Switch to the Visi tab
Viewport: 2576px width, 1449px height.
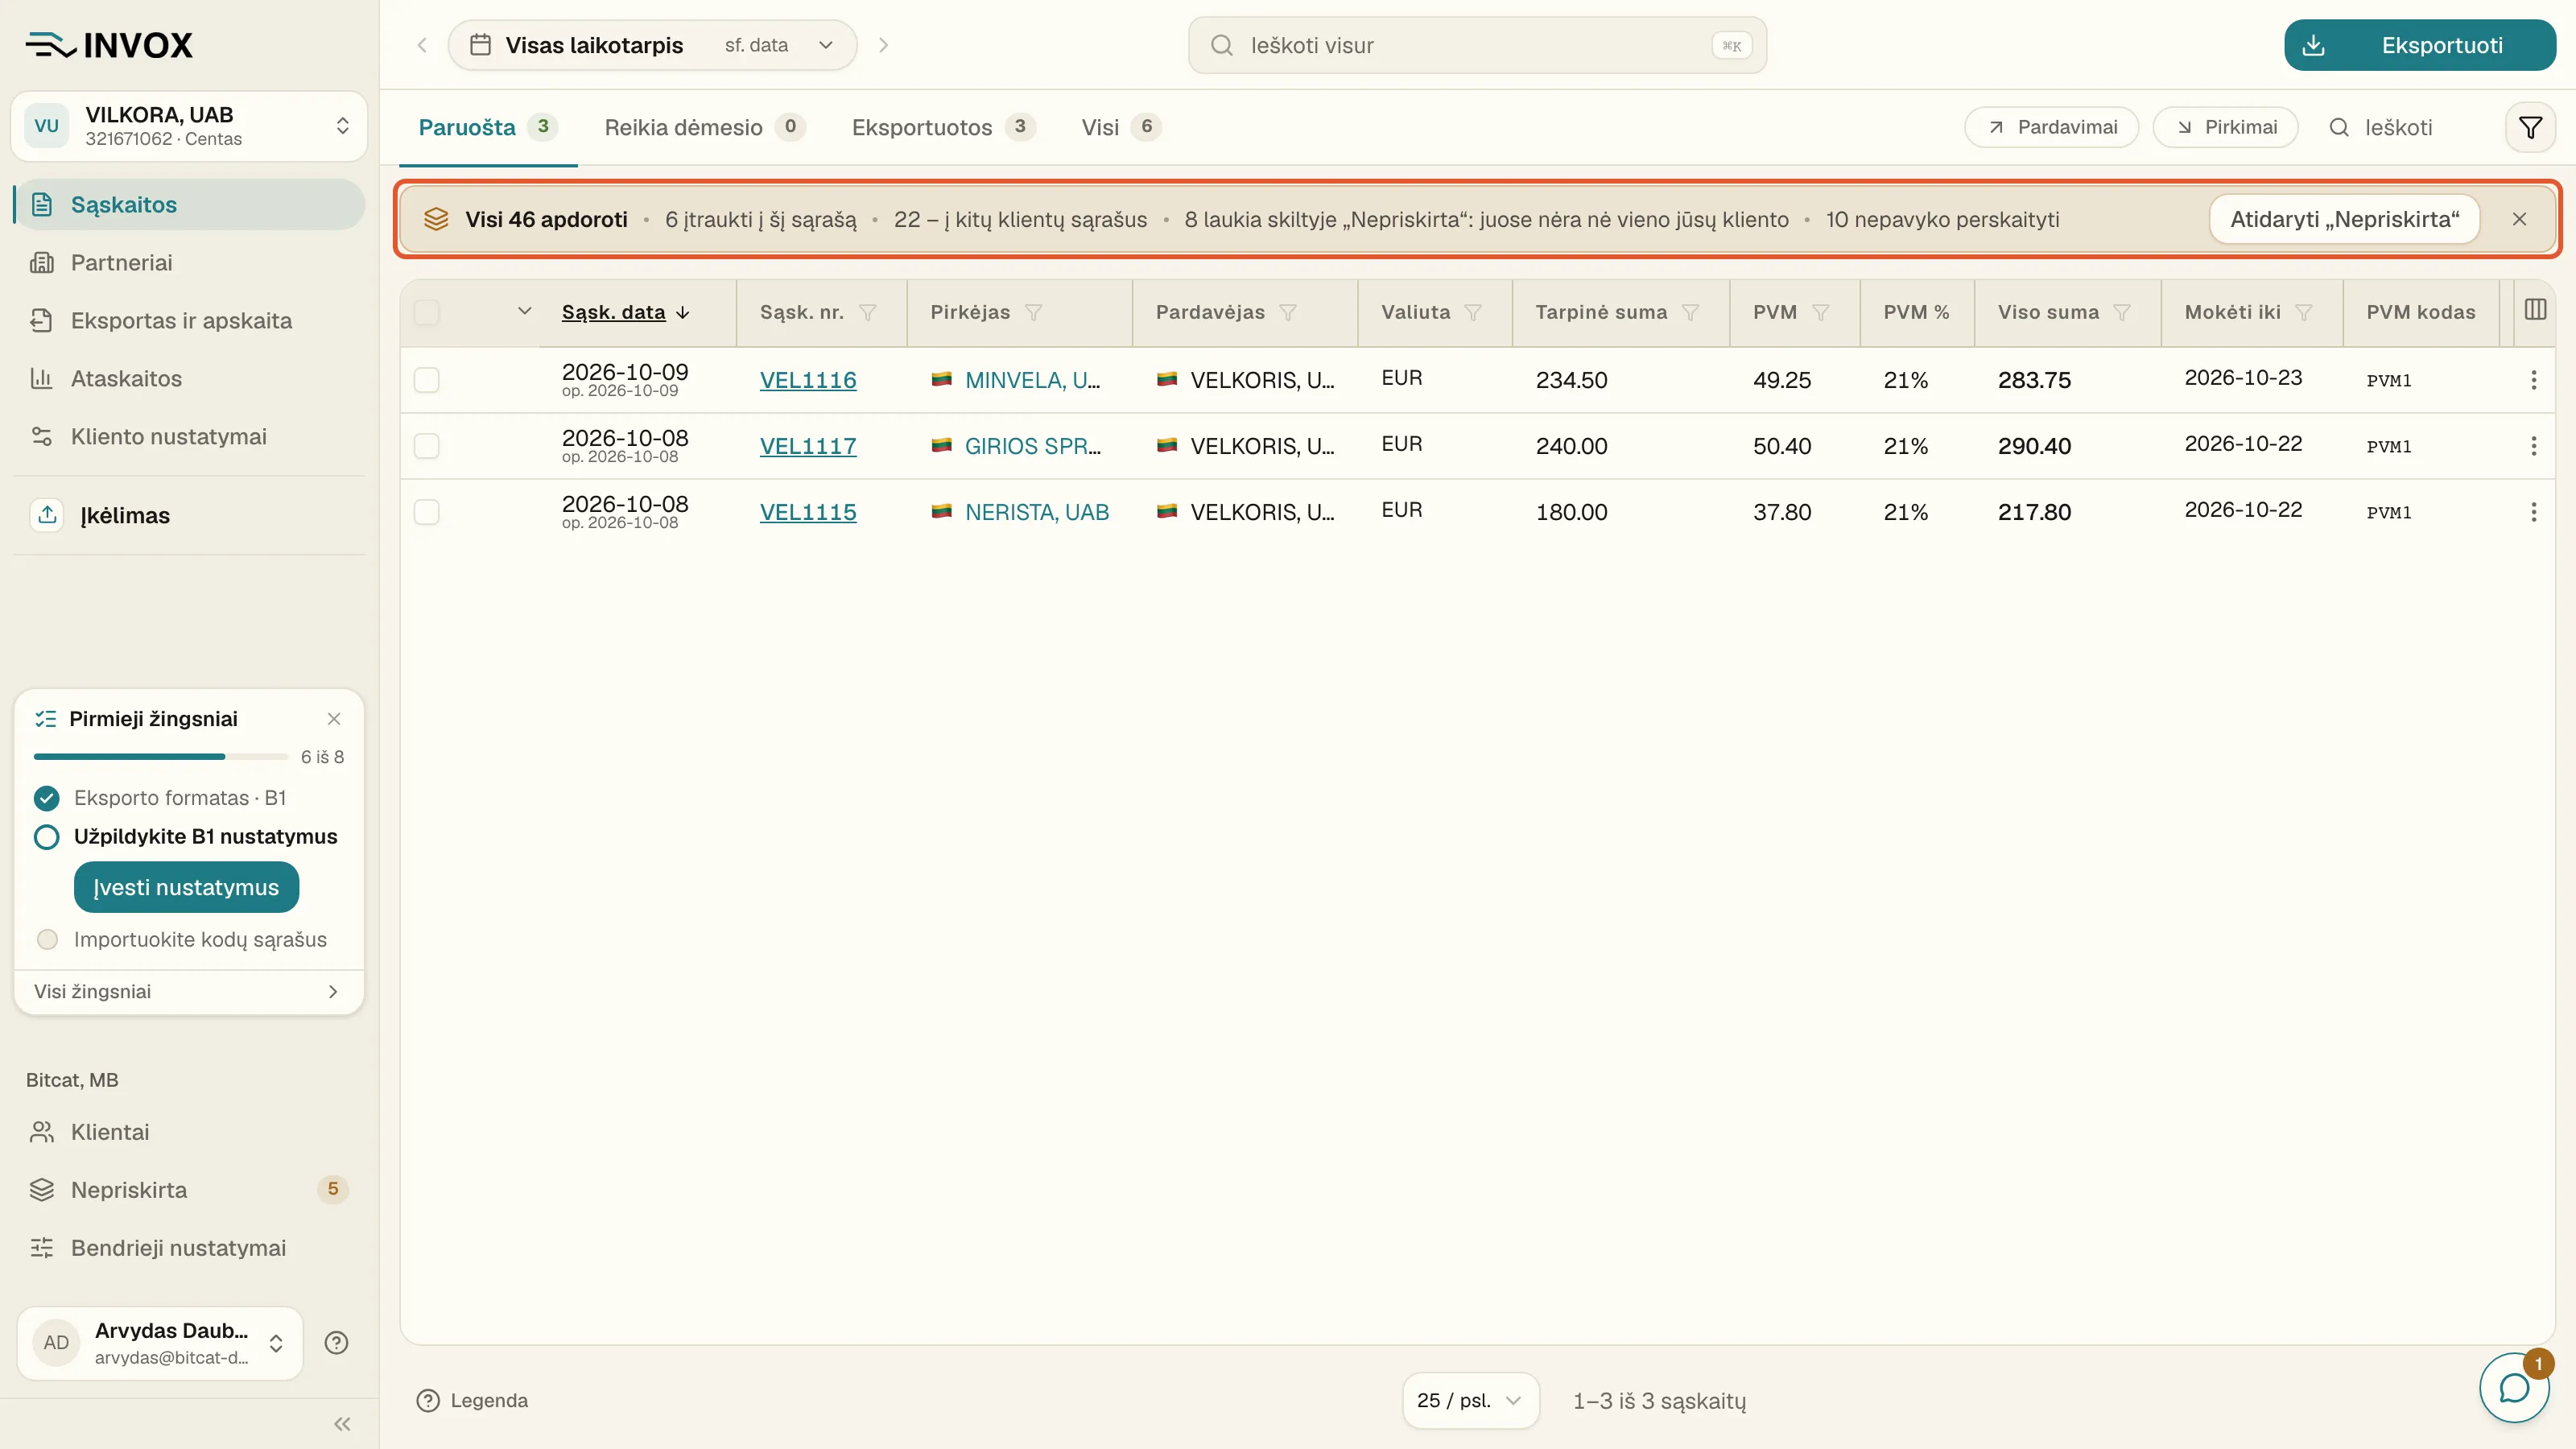[x=1120, y=127]
